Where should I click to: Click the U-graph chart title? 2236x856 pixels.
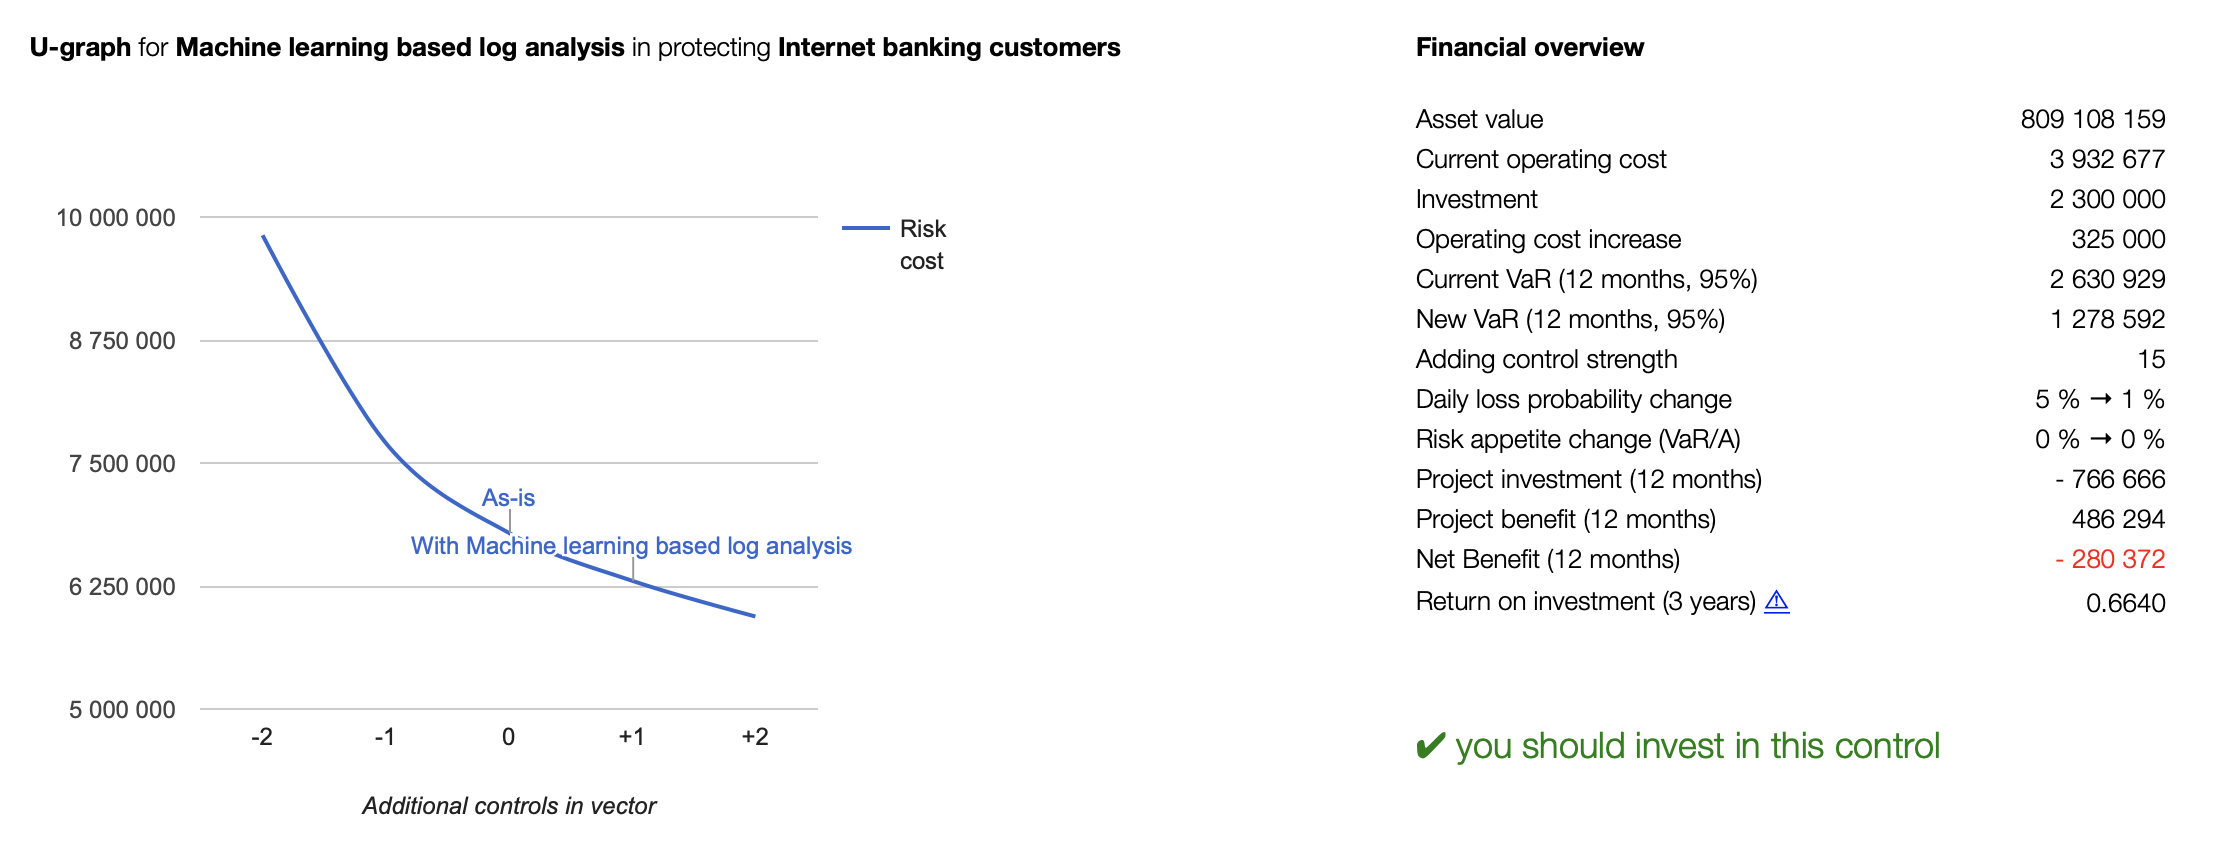click(575, 47)
